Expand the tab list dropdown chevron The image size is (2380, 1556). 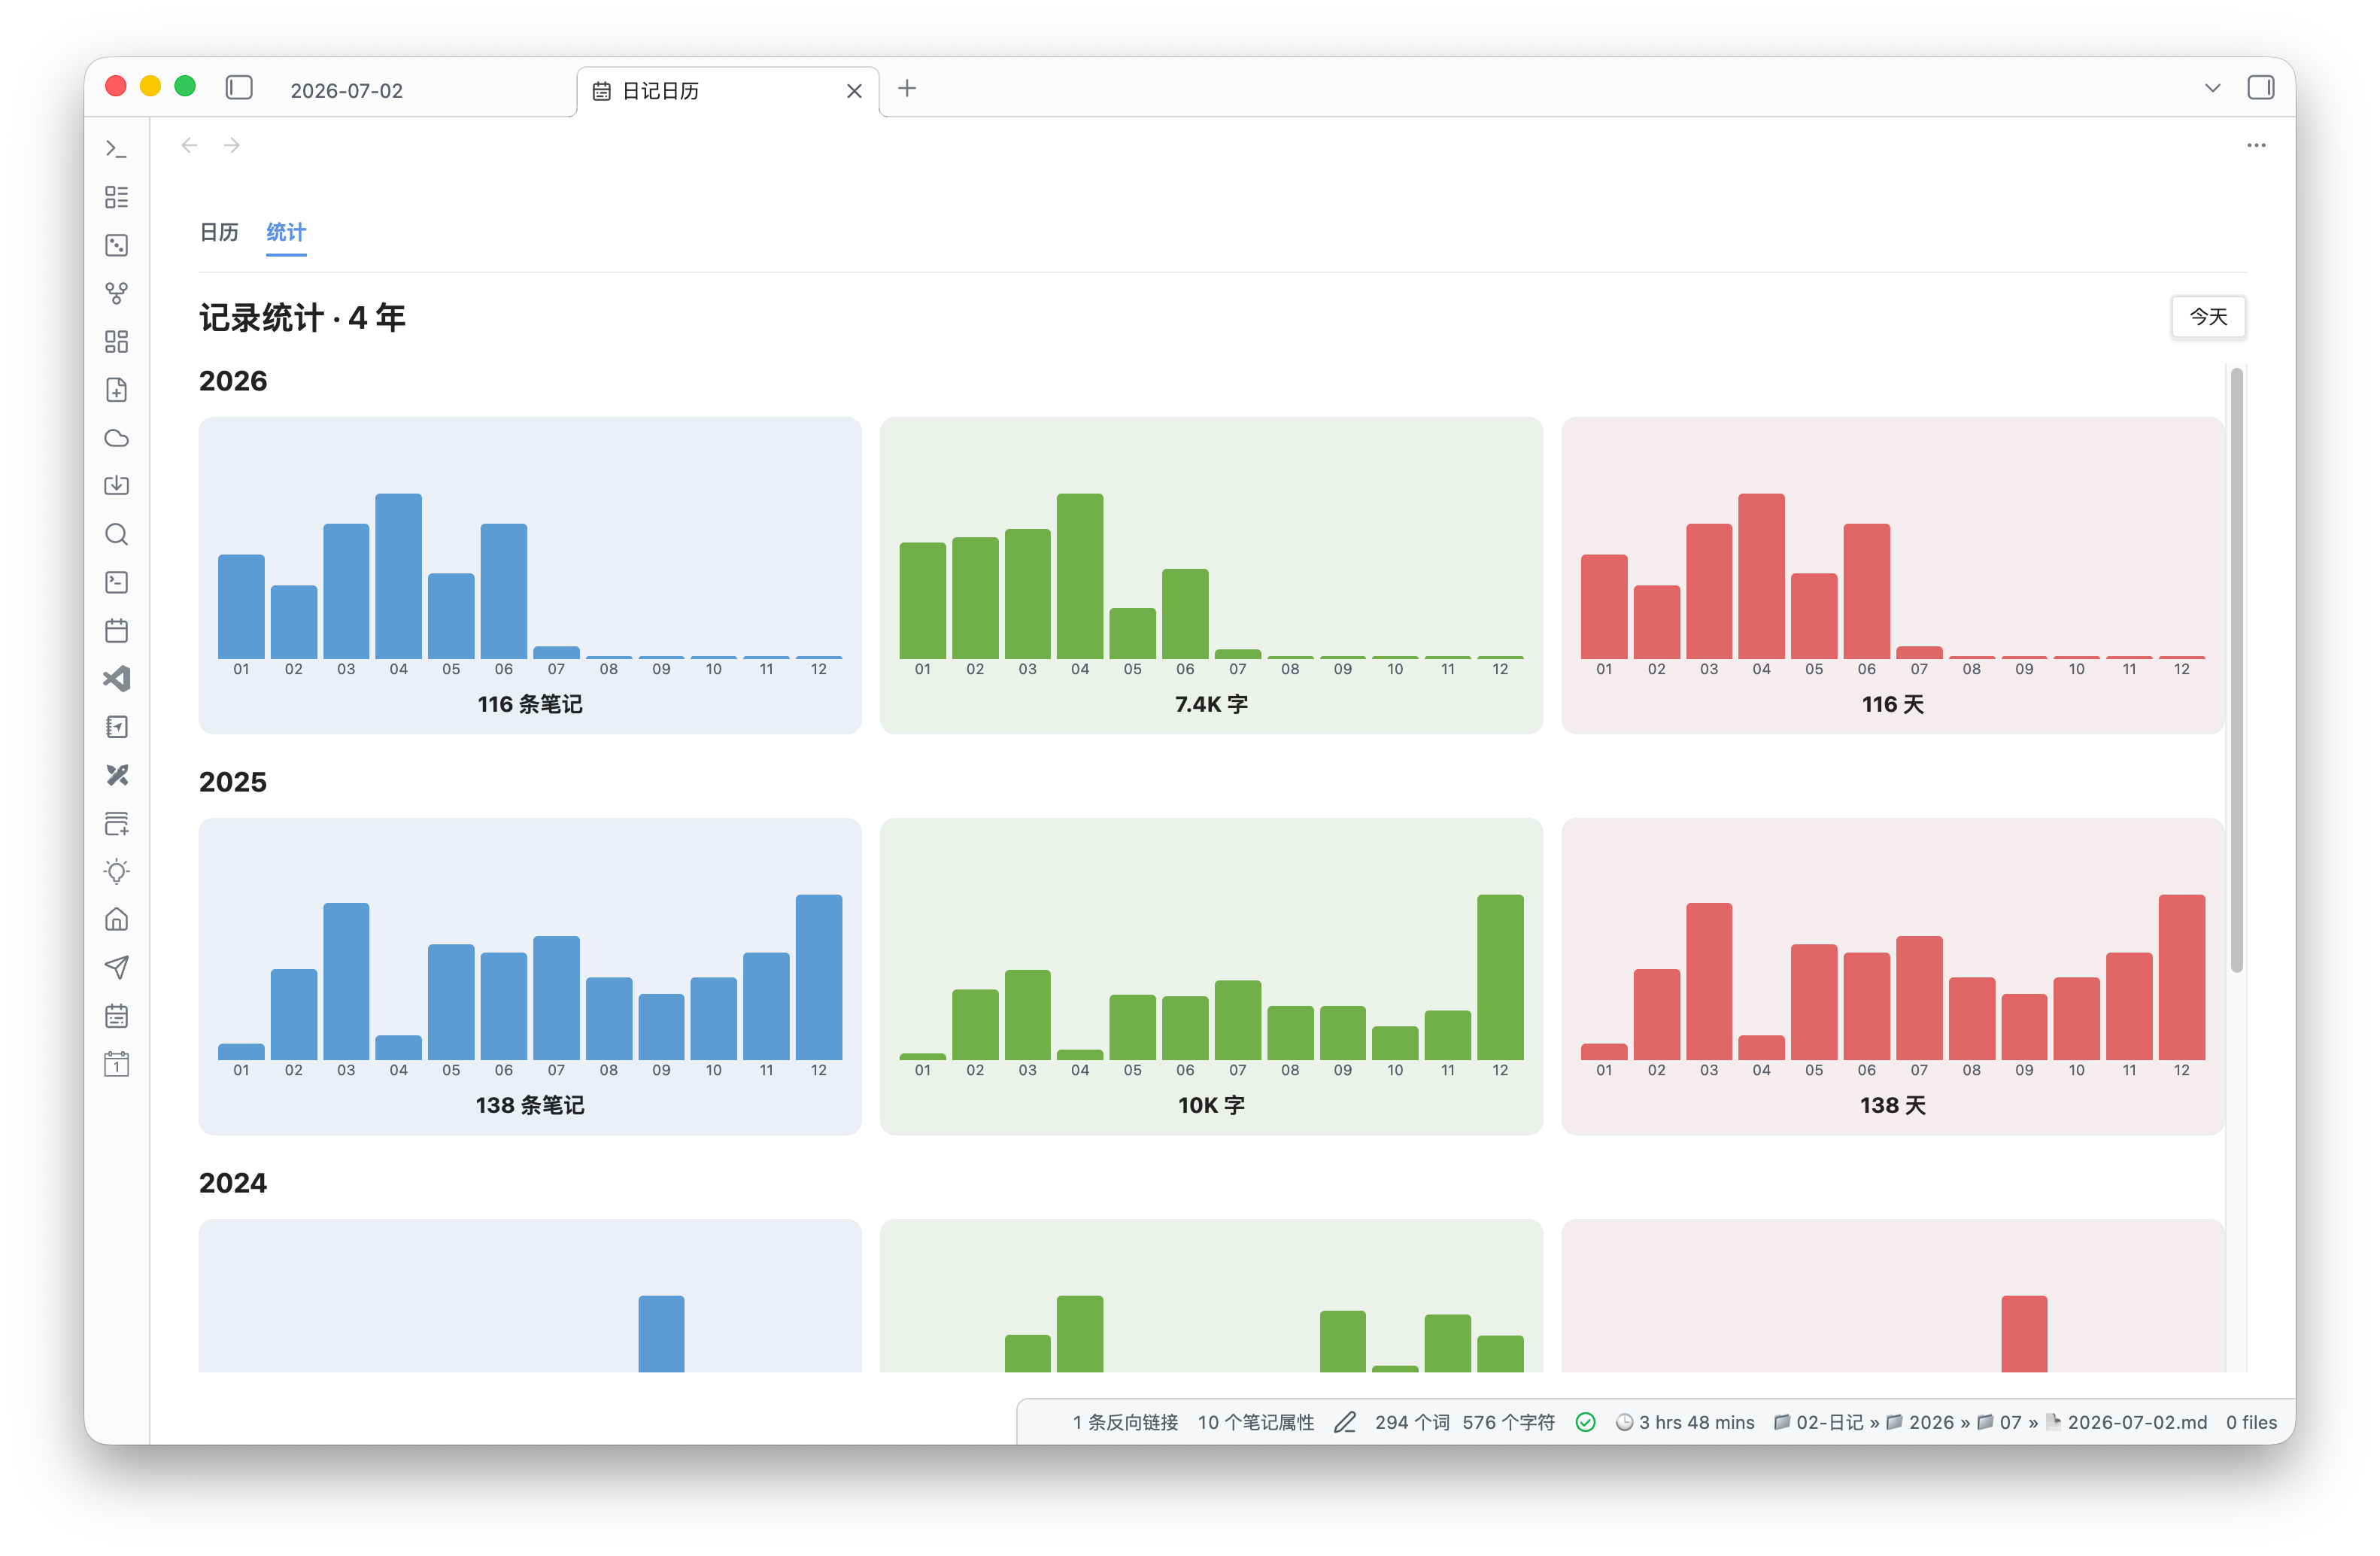(2212, 88)
